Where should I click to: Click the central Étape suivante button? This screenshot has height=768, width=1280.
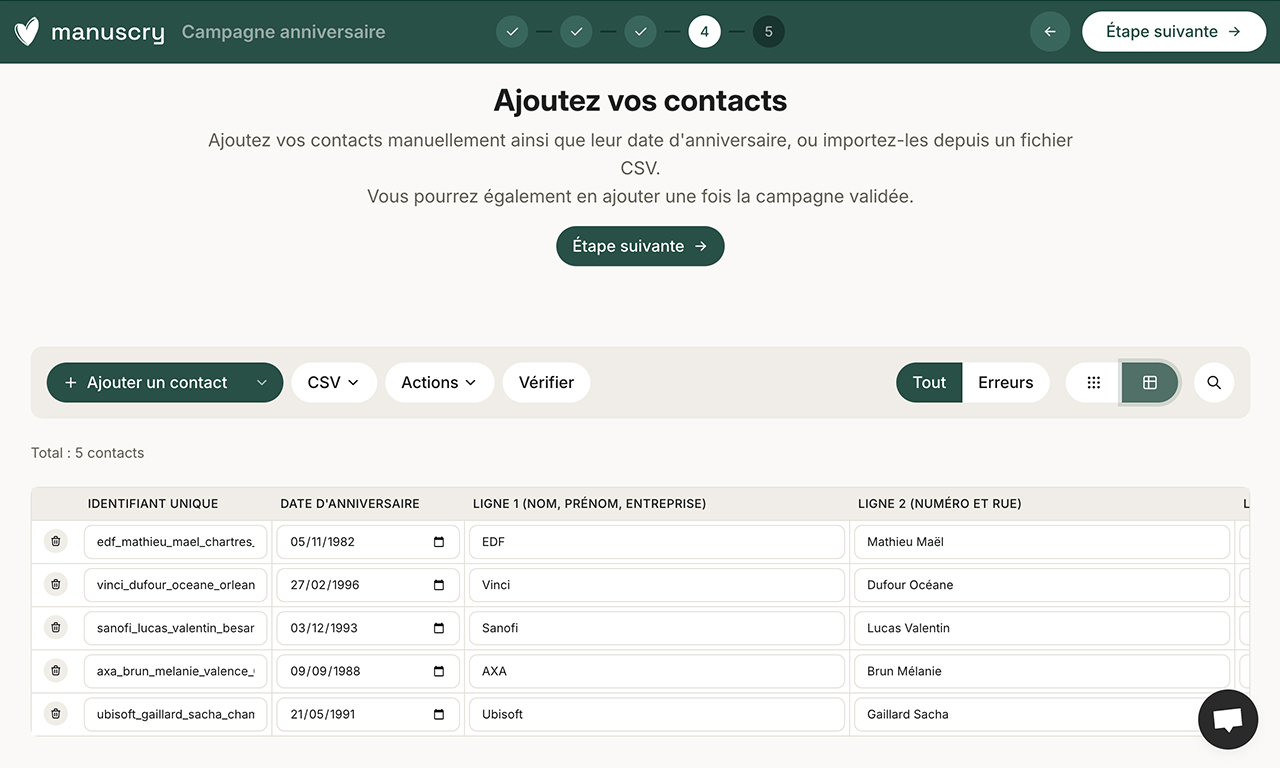(640, 245)
